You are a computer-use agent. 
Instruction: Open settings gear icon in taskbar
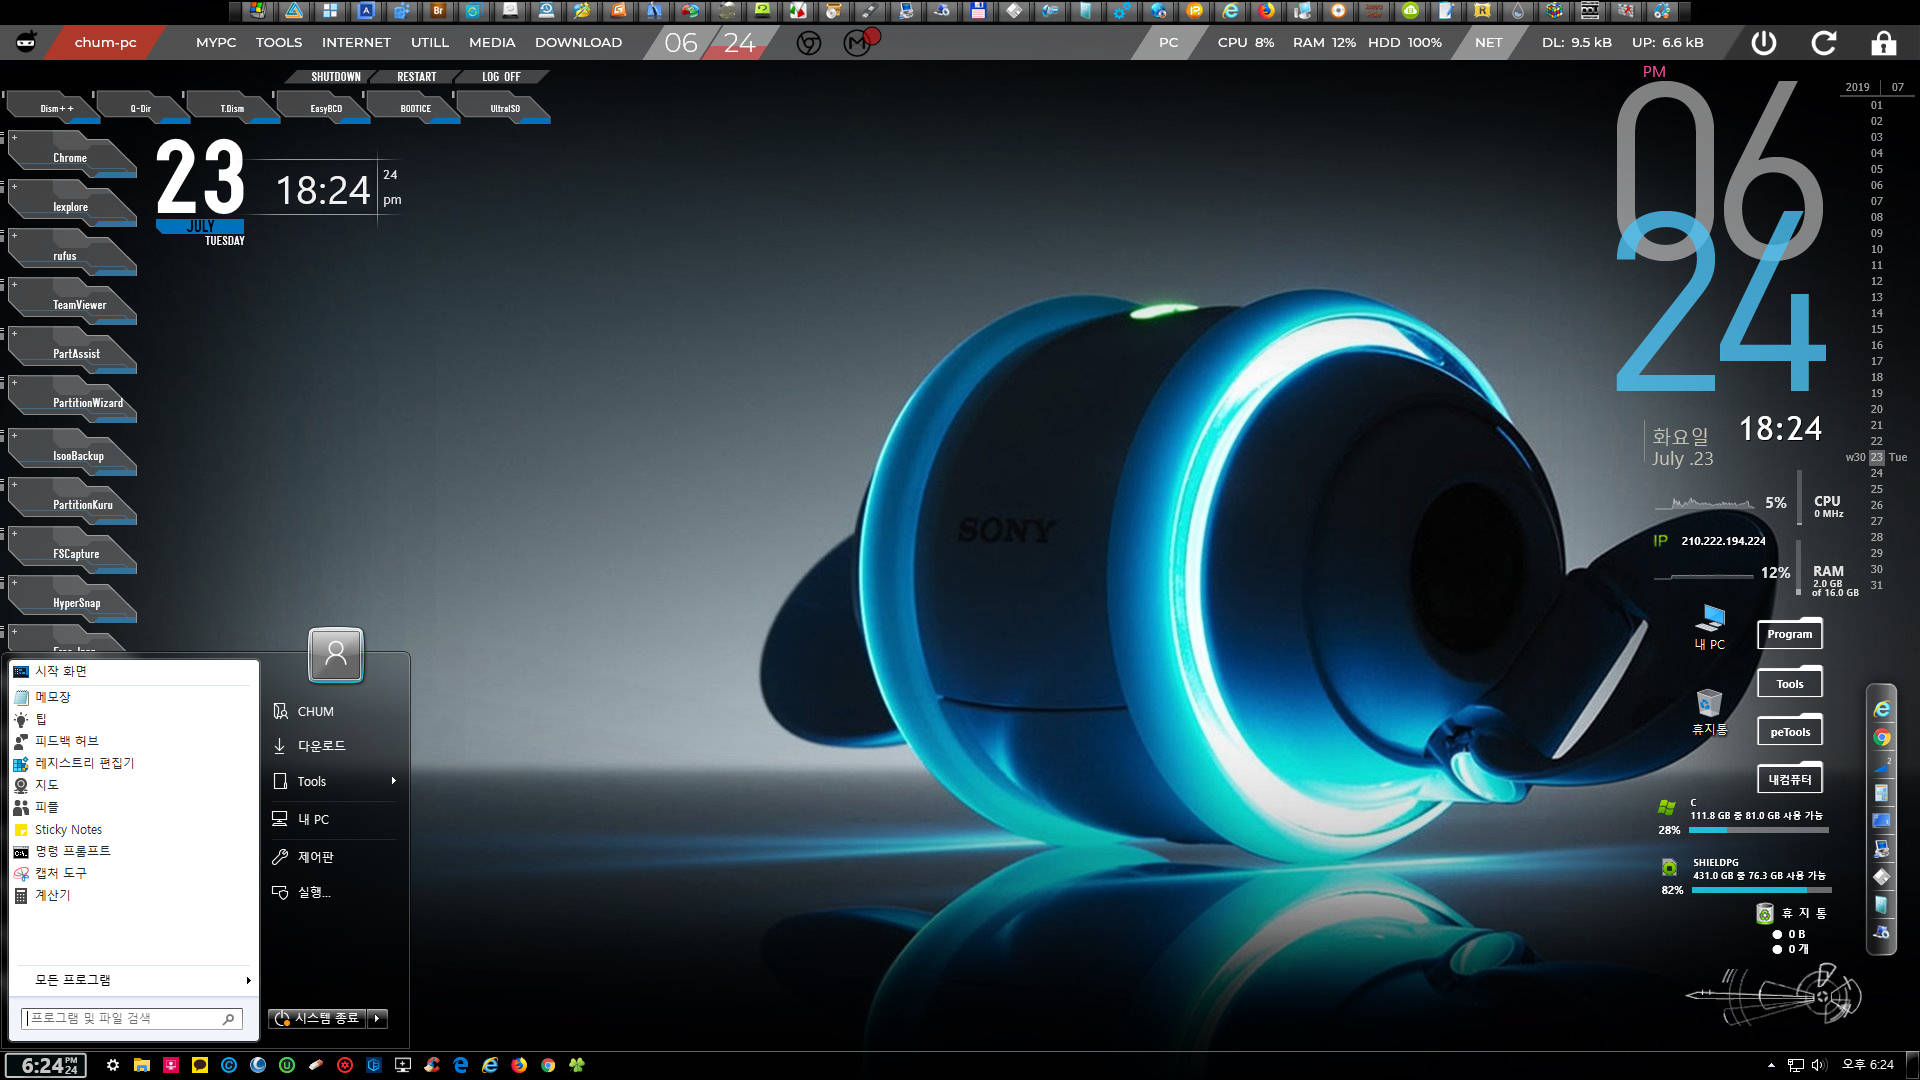113,1065
